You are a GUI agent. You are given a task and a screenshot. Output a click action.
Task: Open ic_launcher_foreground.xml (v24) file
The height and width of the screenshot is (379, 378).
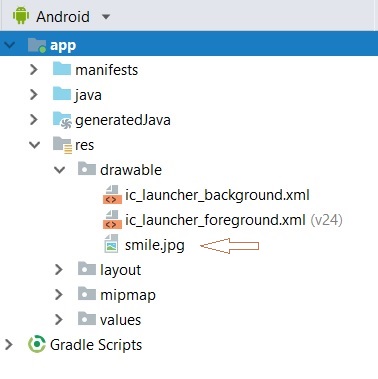click(x=234, y=220)
